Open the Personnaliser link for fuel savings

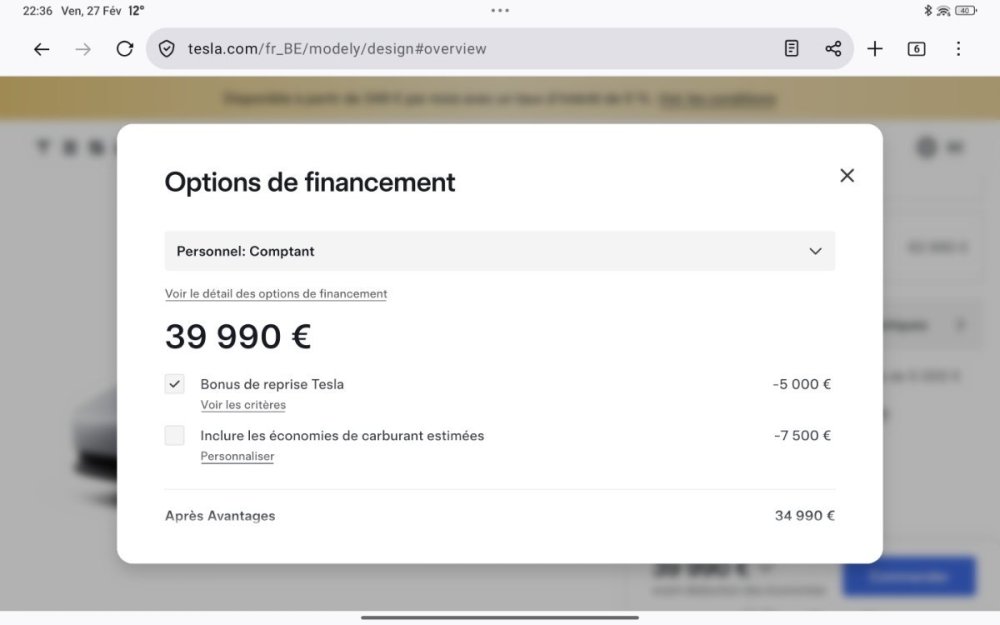(237, 456)
